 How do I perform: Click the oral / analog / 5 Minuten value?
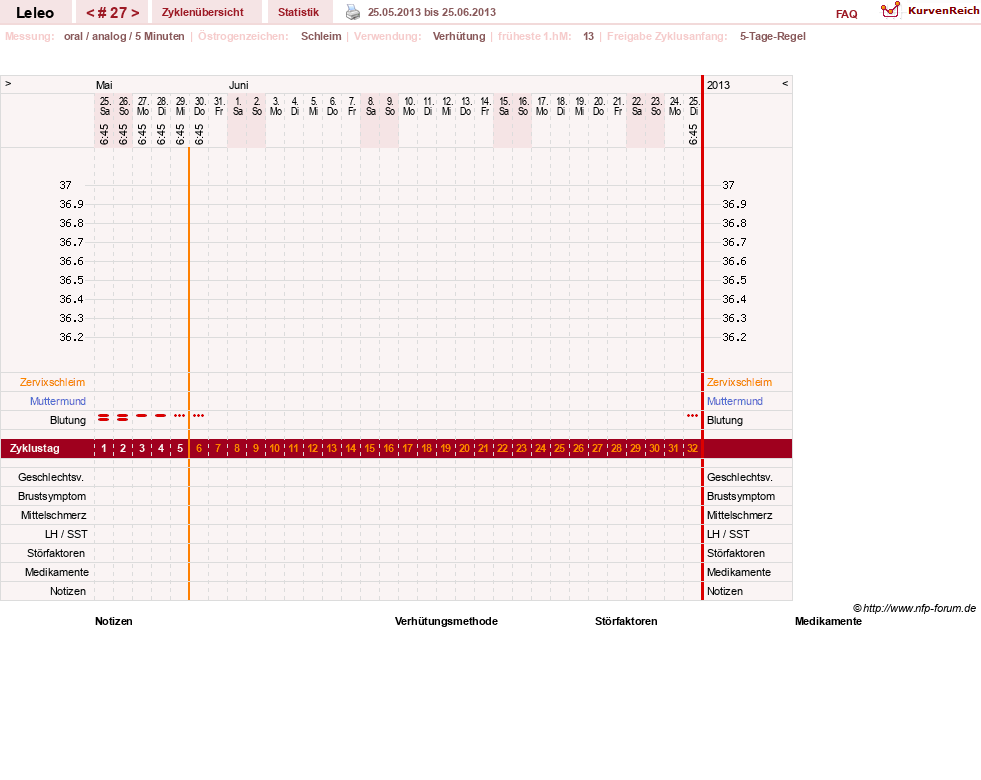124,36
